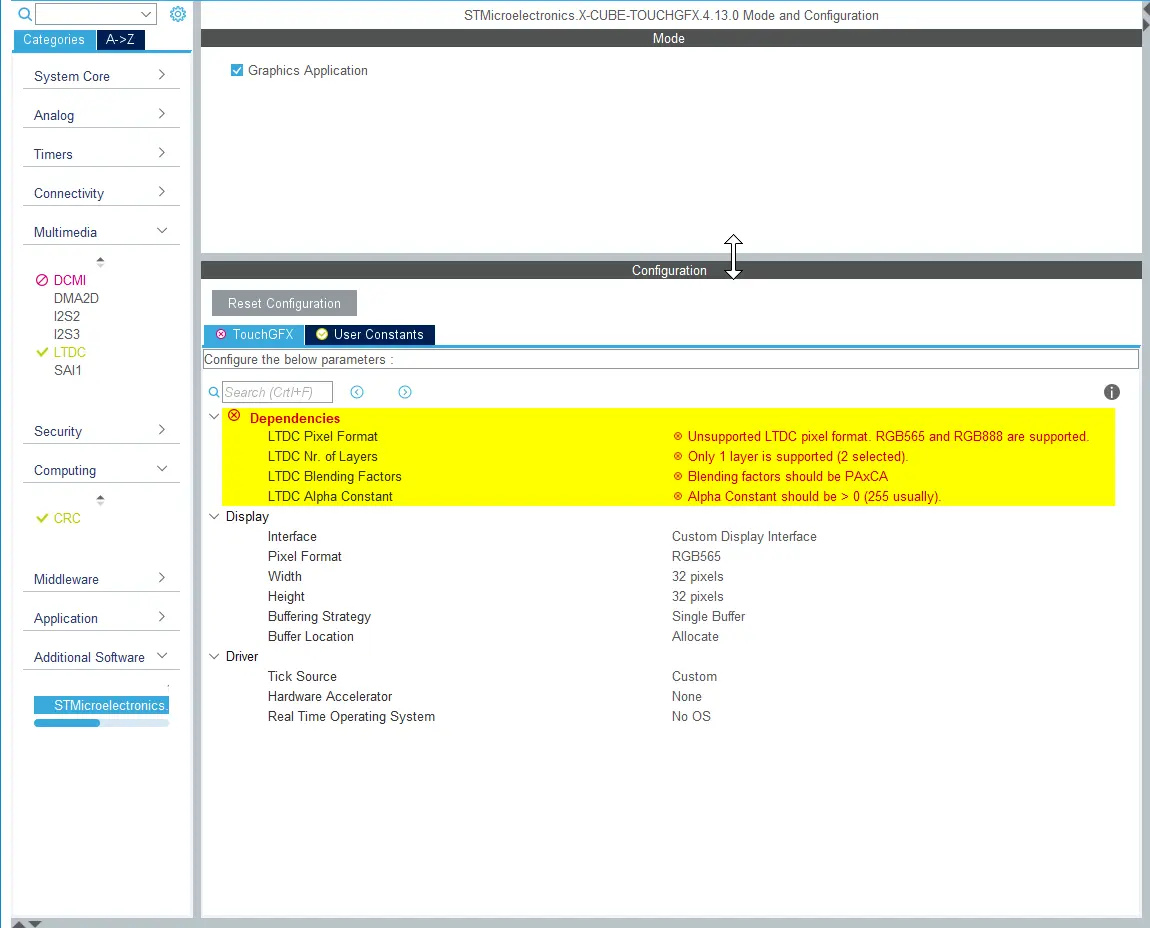Open the sidebar search dropdown
Viewport: 1150px width, 928px height.
[146, 14]
